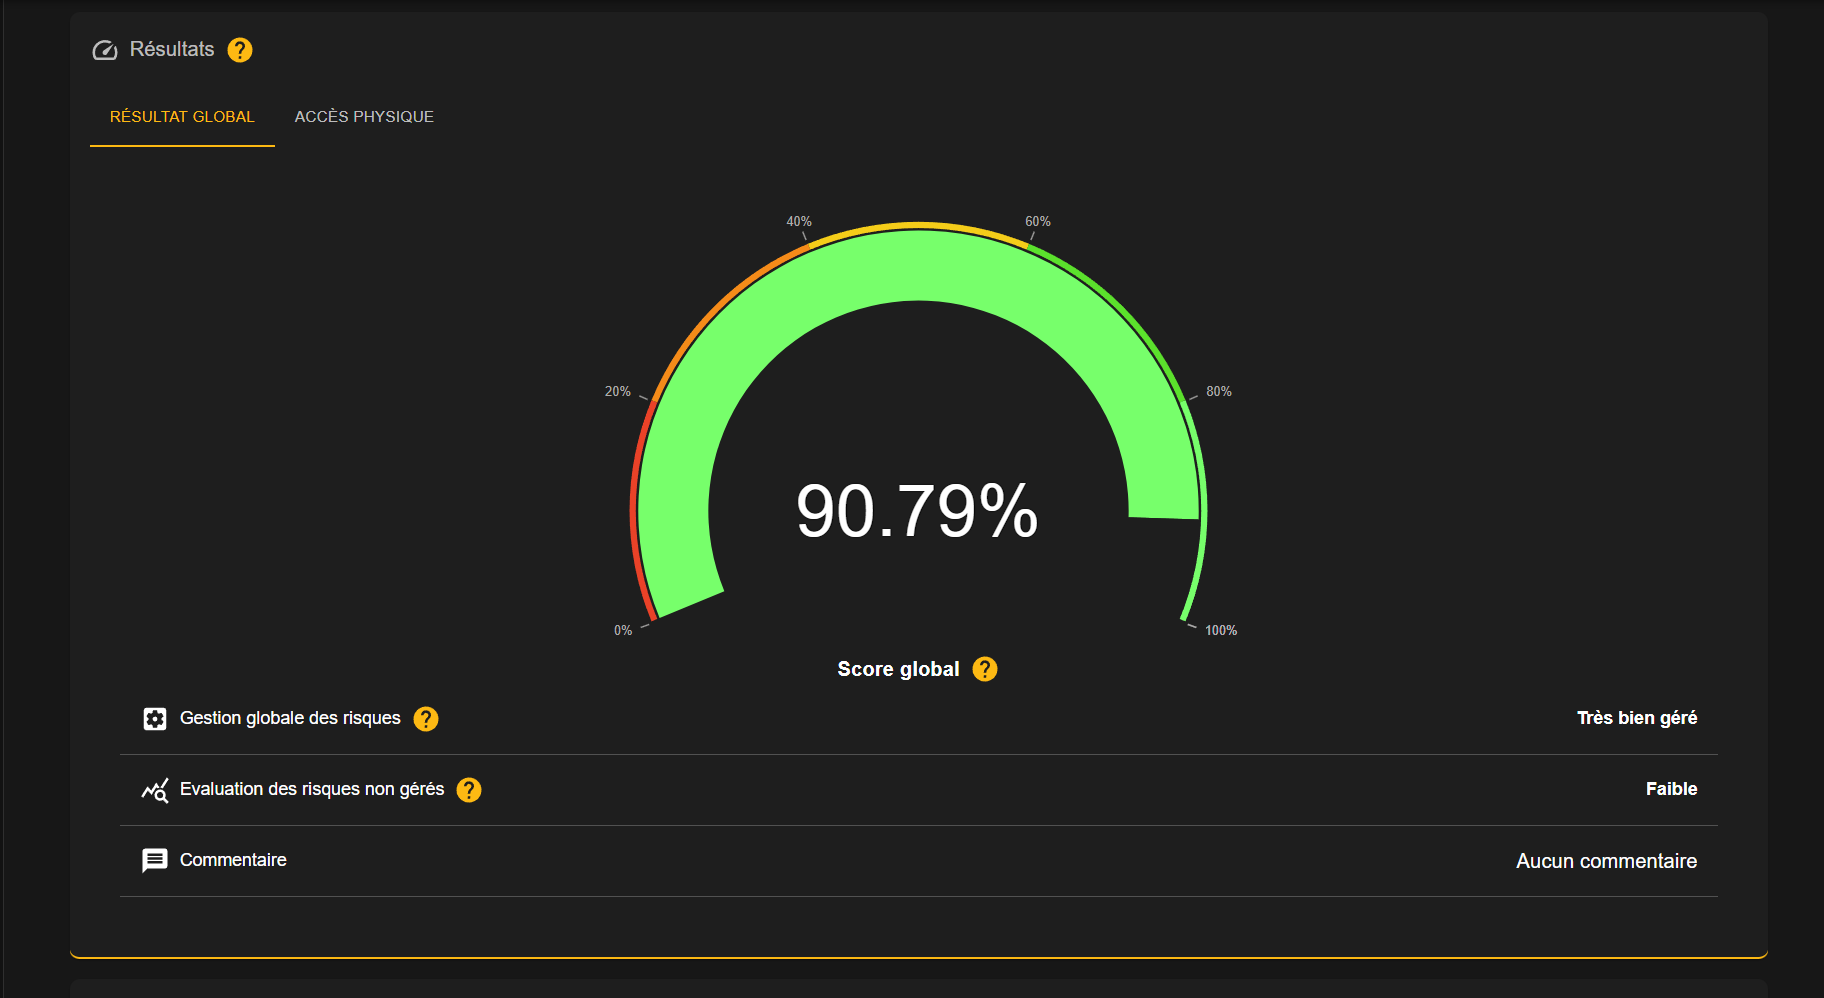Click the gear icon for Gestion globale des risques

[x=155, y=719]
